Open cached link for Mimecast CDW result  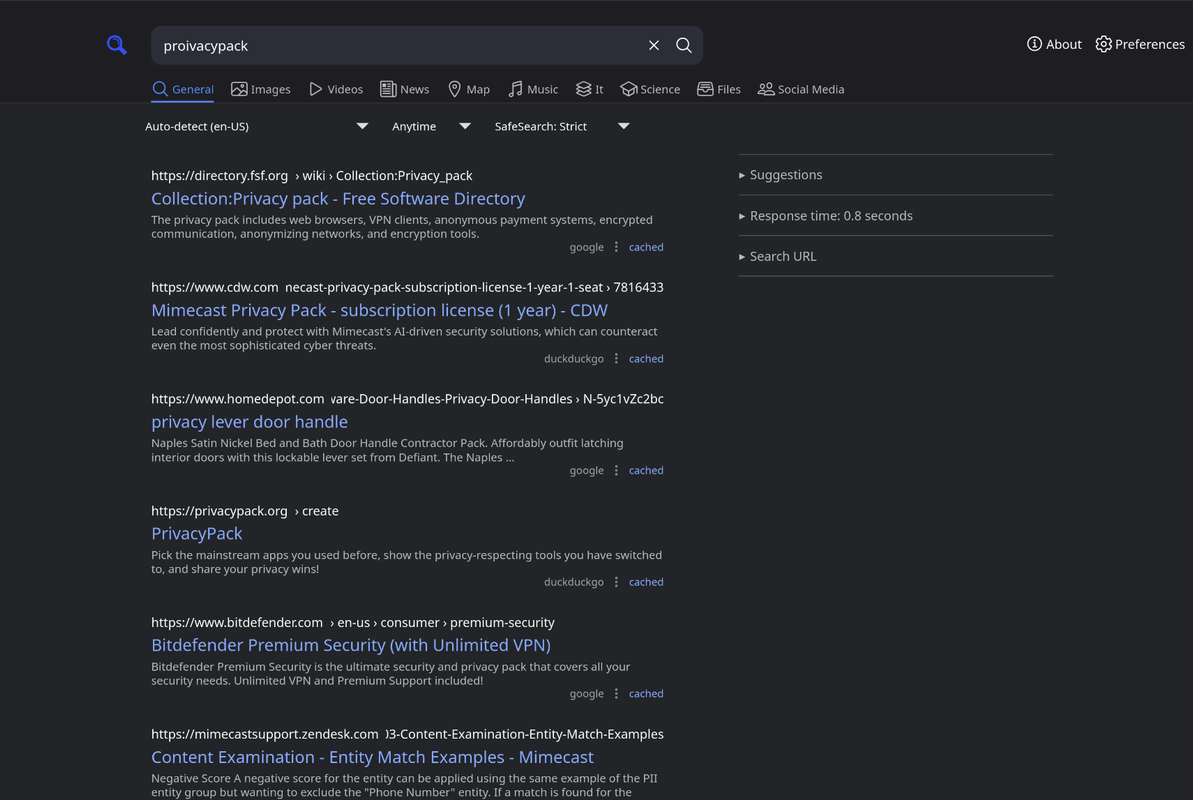click(646, 359)
